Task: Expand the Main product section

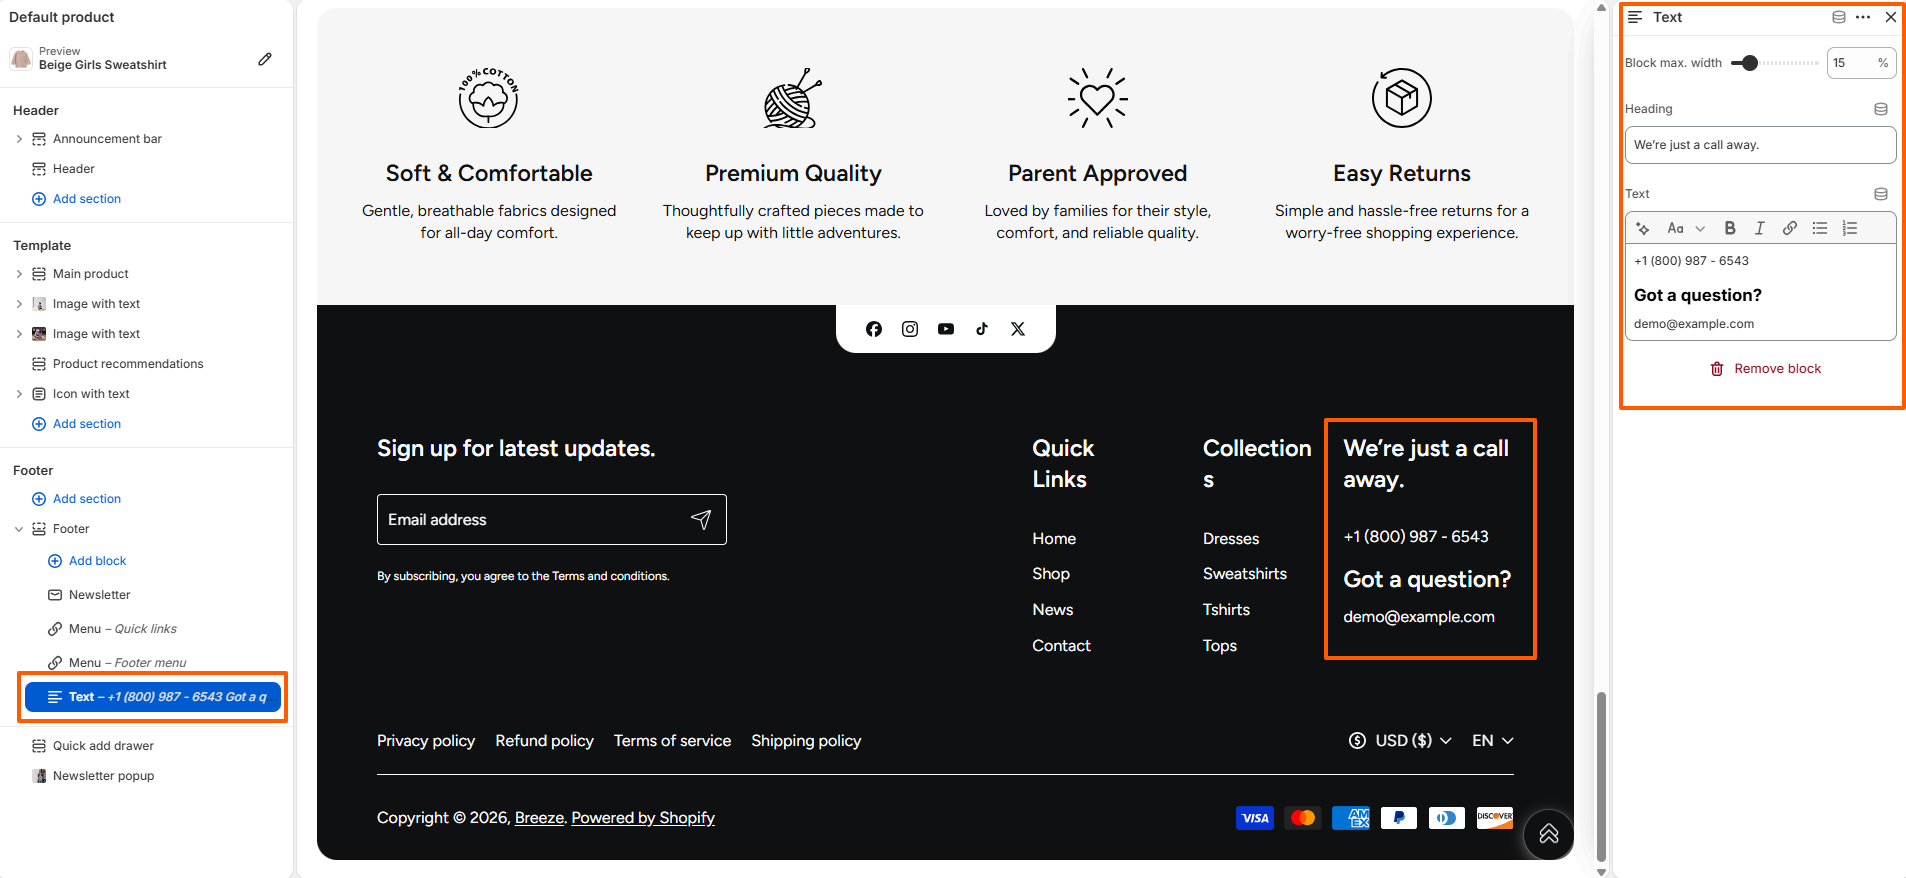Action: coord(19,274)
